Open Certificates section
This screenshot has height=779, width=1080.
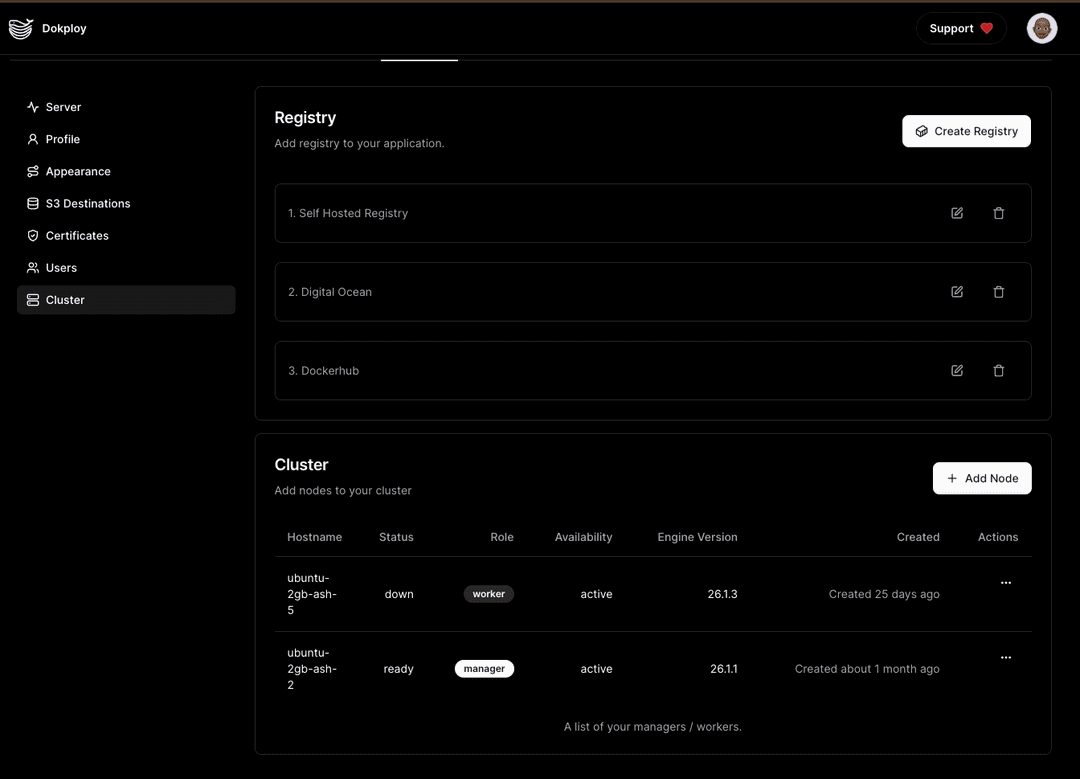[x=76, y=236]
